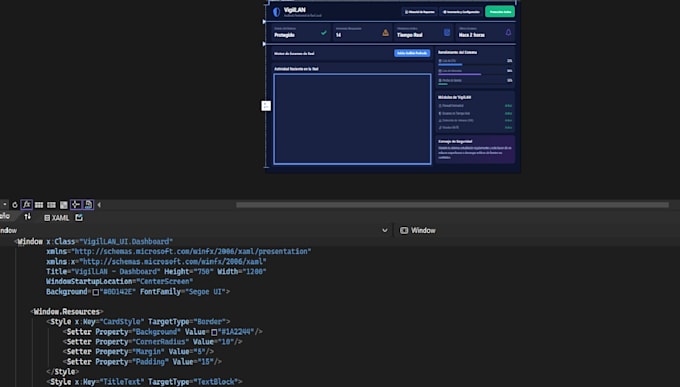This screenshot has height=387, width=680.
Task: Click the Padding Setter line
Action: click(142, 362)
